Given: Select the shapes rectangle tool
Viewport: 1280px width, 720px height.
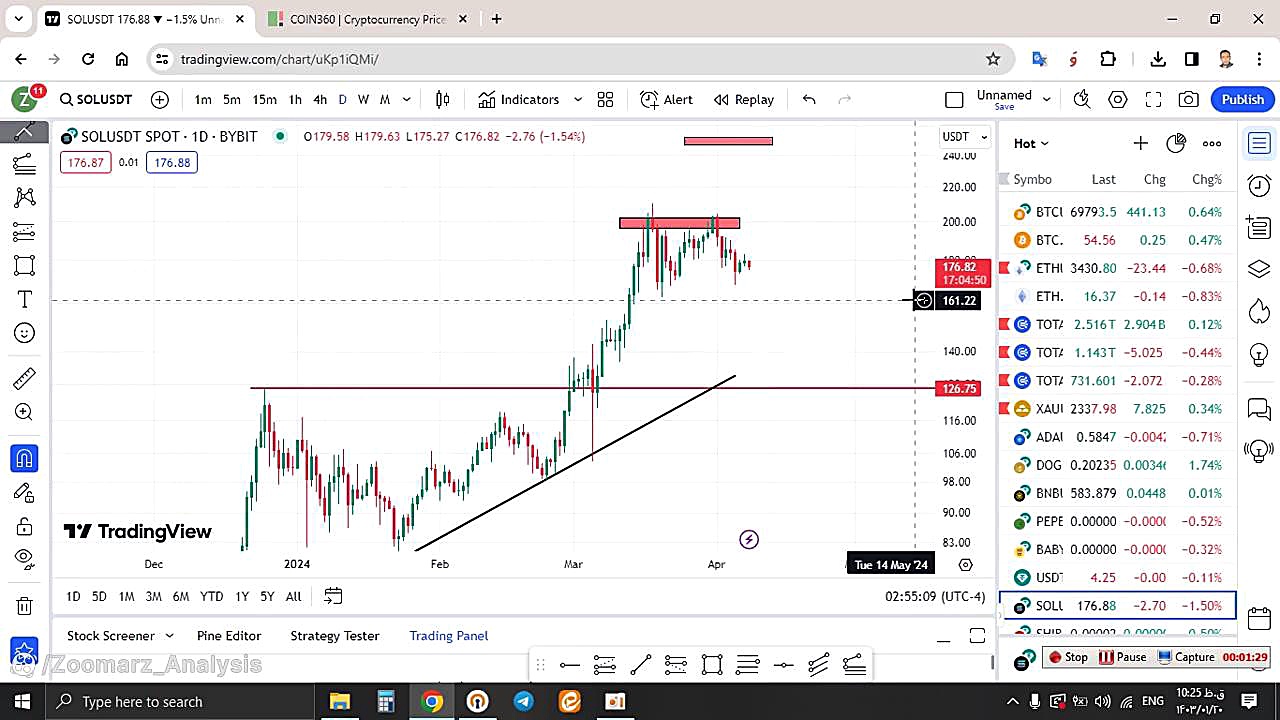Looking at the screenshot, I should (25, 265).
